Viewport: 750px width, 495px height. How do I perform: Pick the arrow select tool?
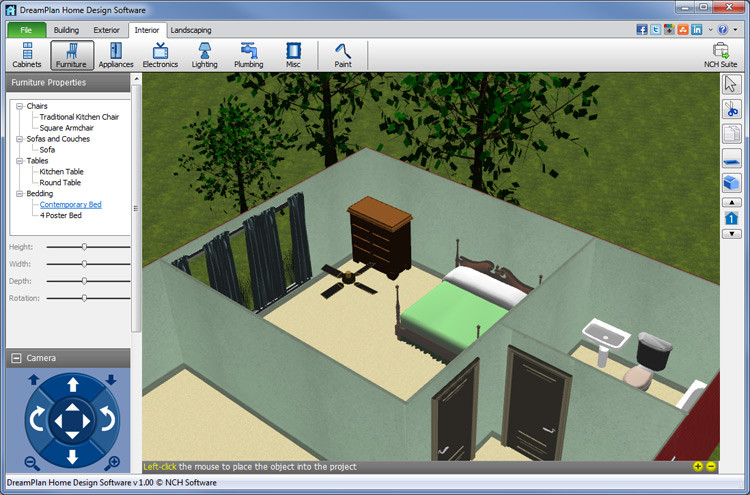coord(731,85)
